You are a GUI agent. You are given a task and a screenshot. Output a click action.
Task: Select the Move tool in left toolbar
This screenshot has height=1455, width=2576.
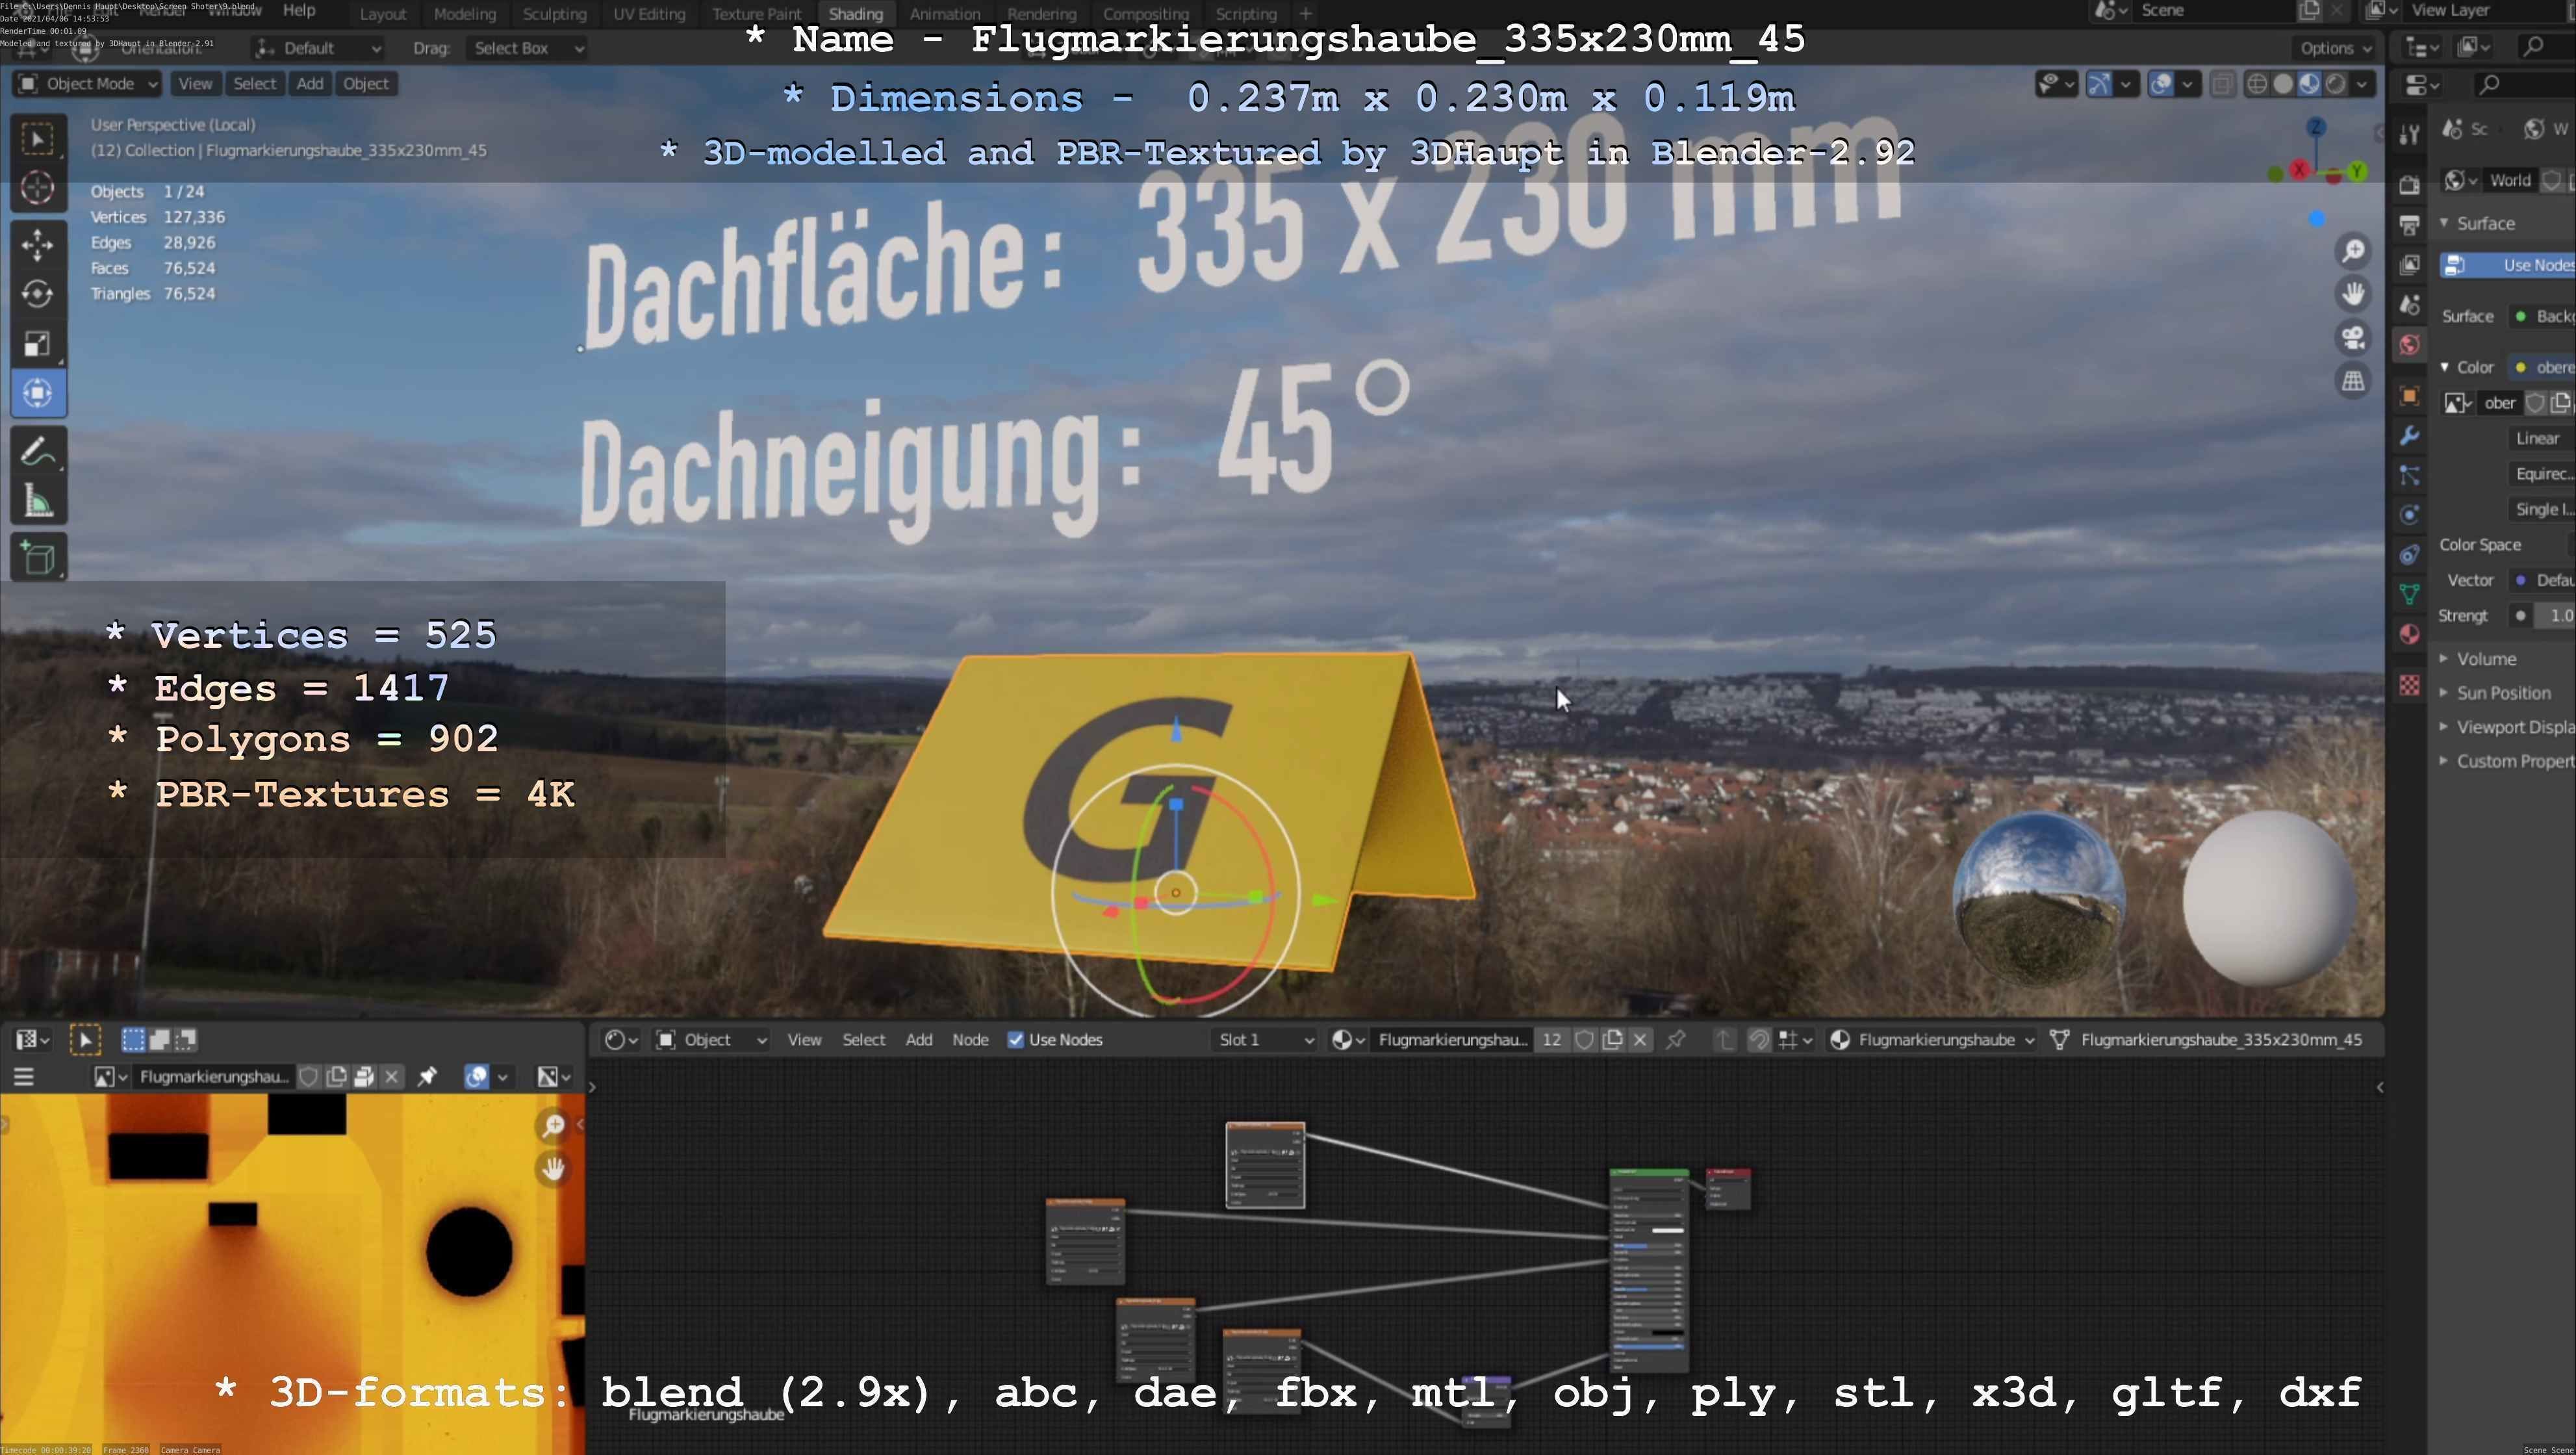(x=37, y=244)
